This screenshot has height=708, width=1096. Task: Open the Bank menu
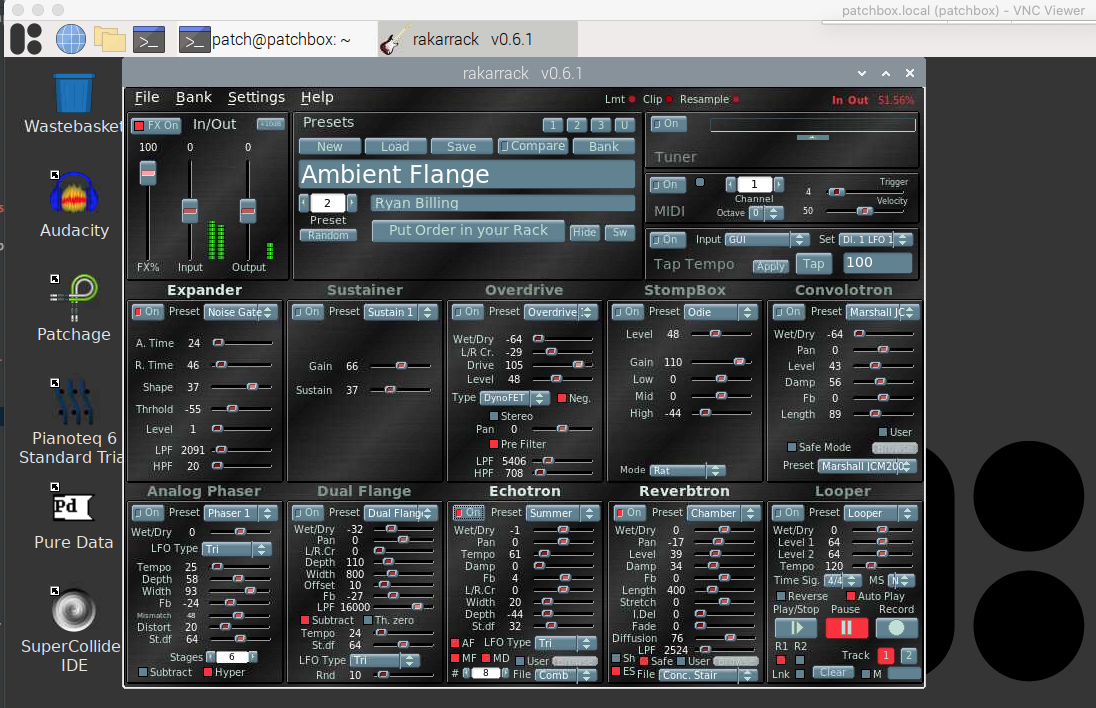click(194, 97)
